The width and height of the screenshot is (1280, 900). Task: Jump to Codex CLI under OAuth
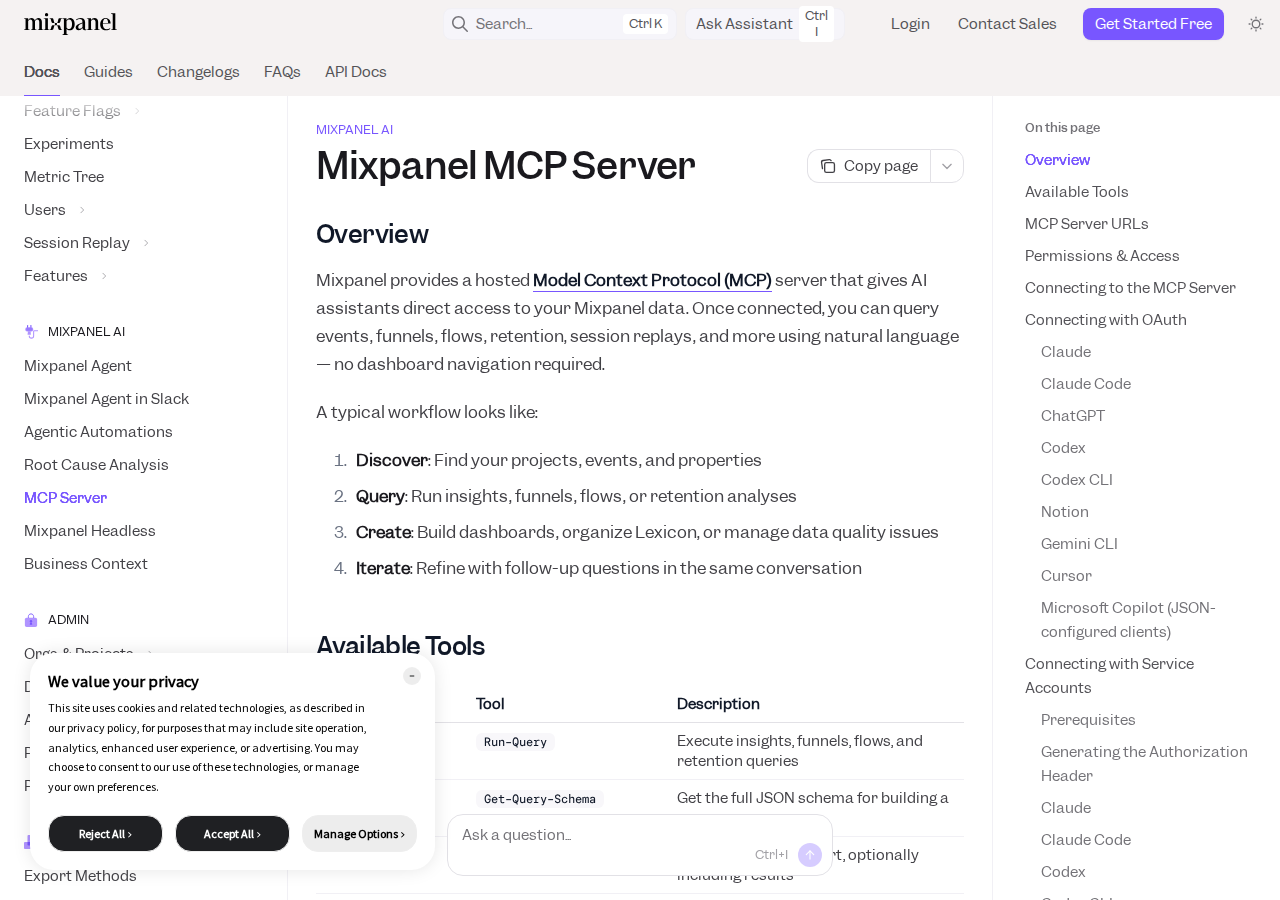click(1077, 480)
